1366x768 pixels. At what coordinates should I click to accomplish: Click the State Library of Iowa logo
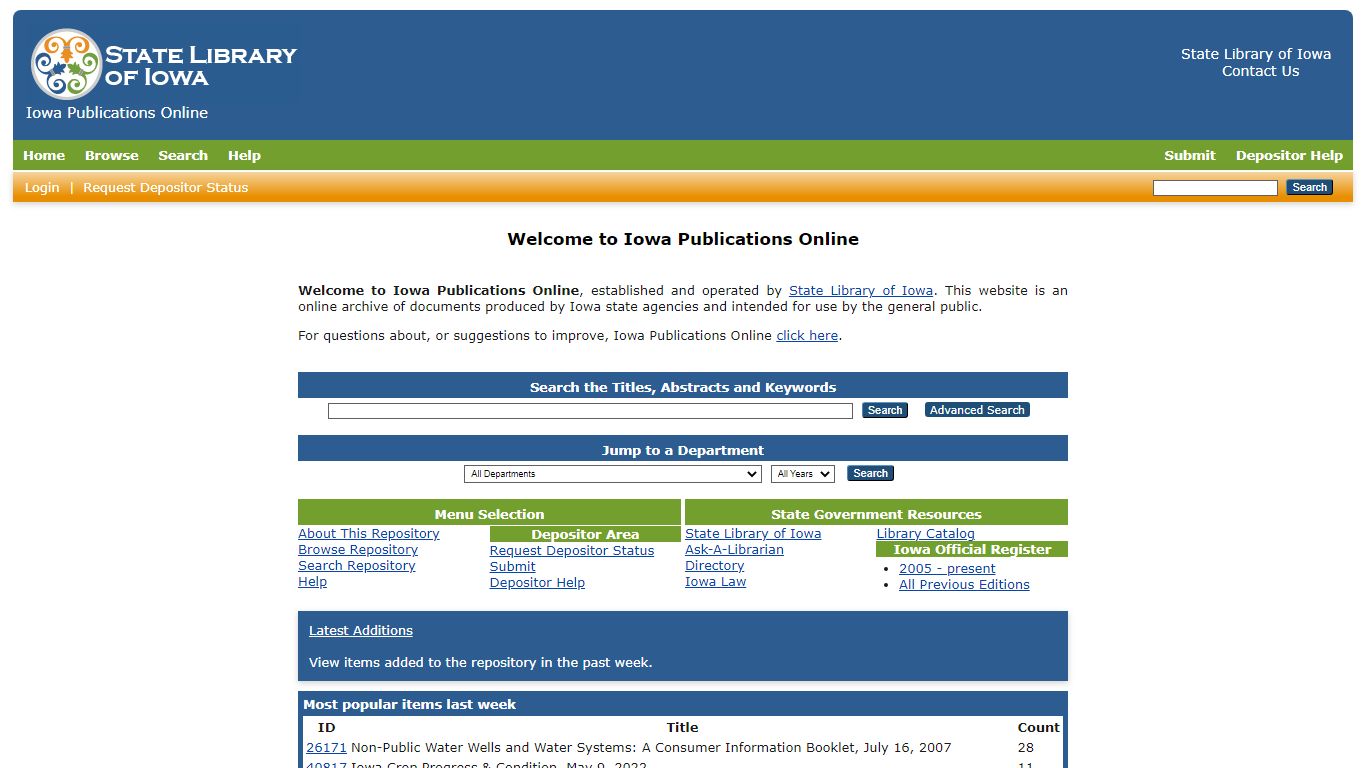tap(163, 64)
